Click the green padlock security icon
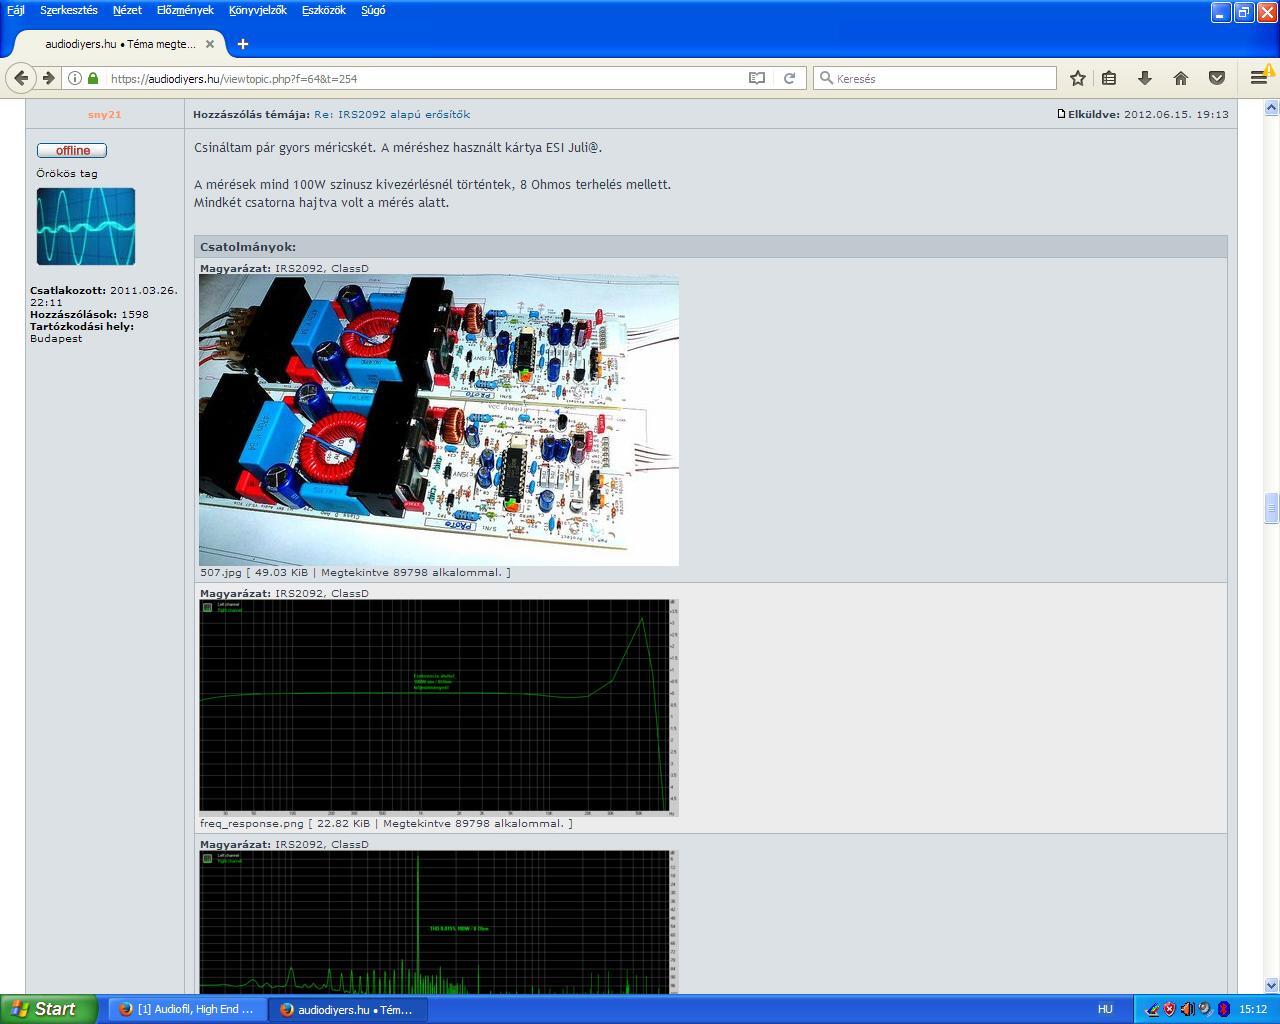 point(93,78)
